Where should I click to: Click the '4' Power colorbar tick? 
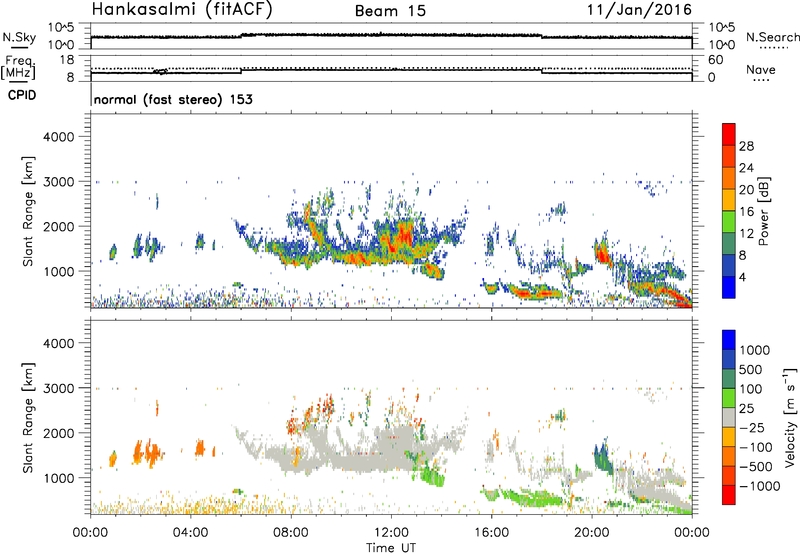click(742, 277)
